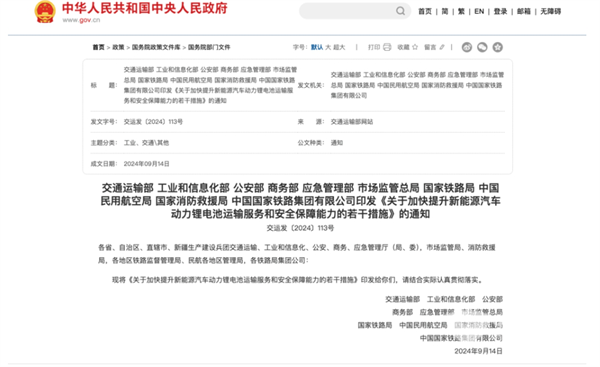Viewport: 600px width, 367px height.
Task: Open 国务院政策文件库 breadcrumb link
Action: coord(156,47)
